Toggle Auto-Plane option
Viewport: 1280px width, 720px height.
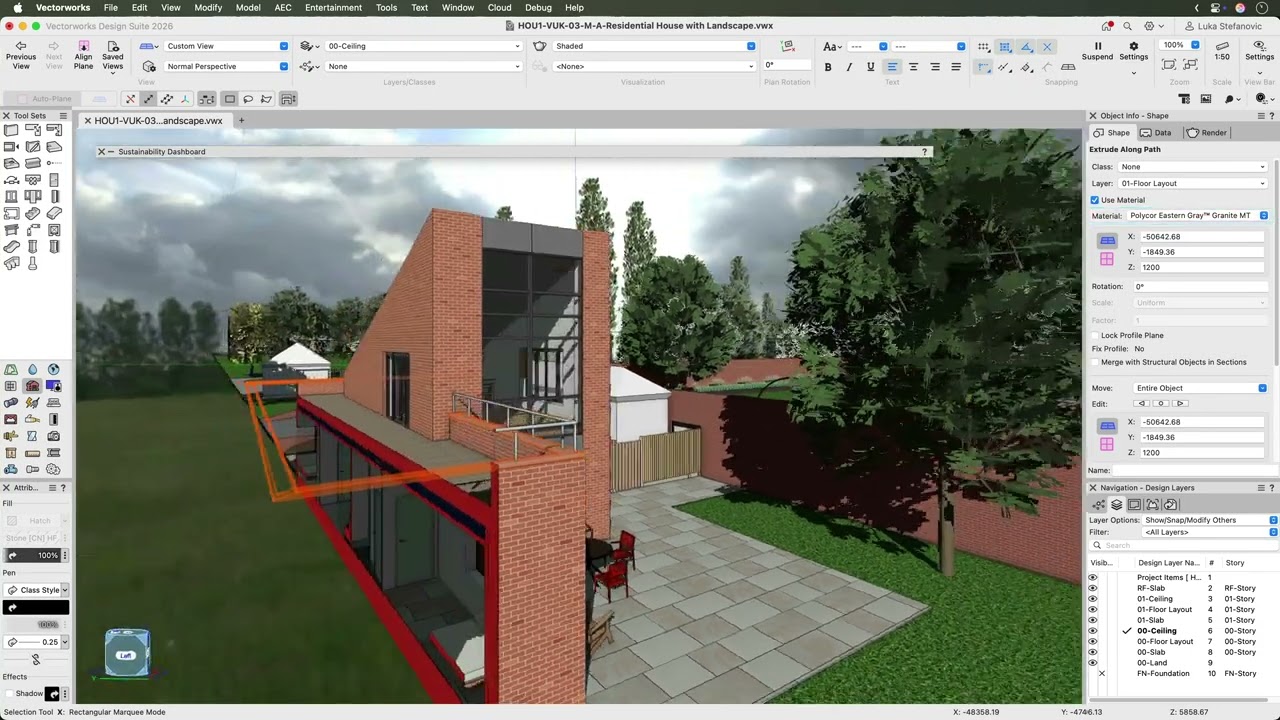(x=44, y=99)
